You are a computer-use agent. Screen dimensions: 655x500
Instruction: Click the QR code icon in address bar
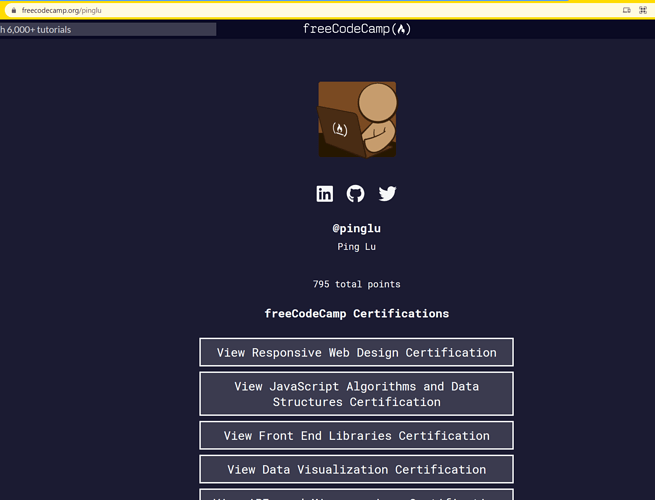[643, 10]
